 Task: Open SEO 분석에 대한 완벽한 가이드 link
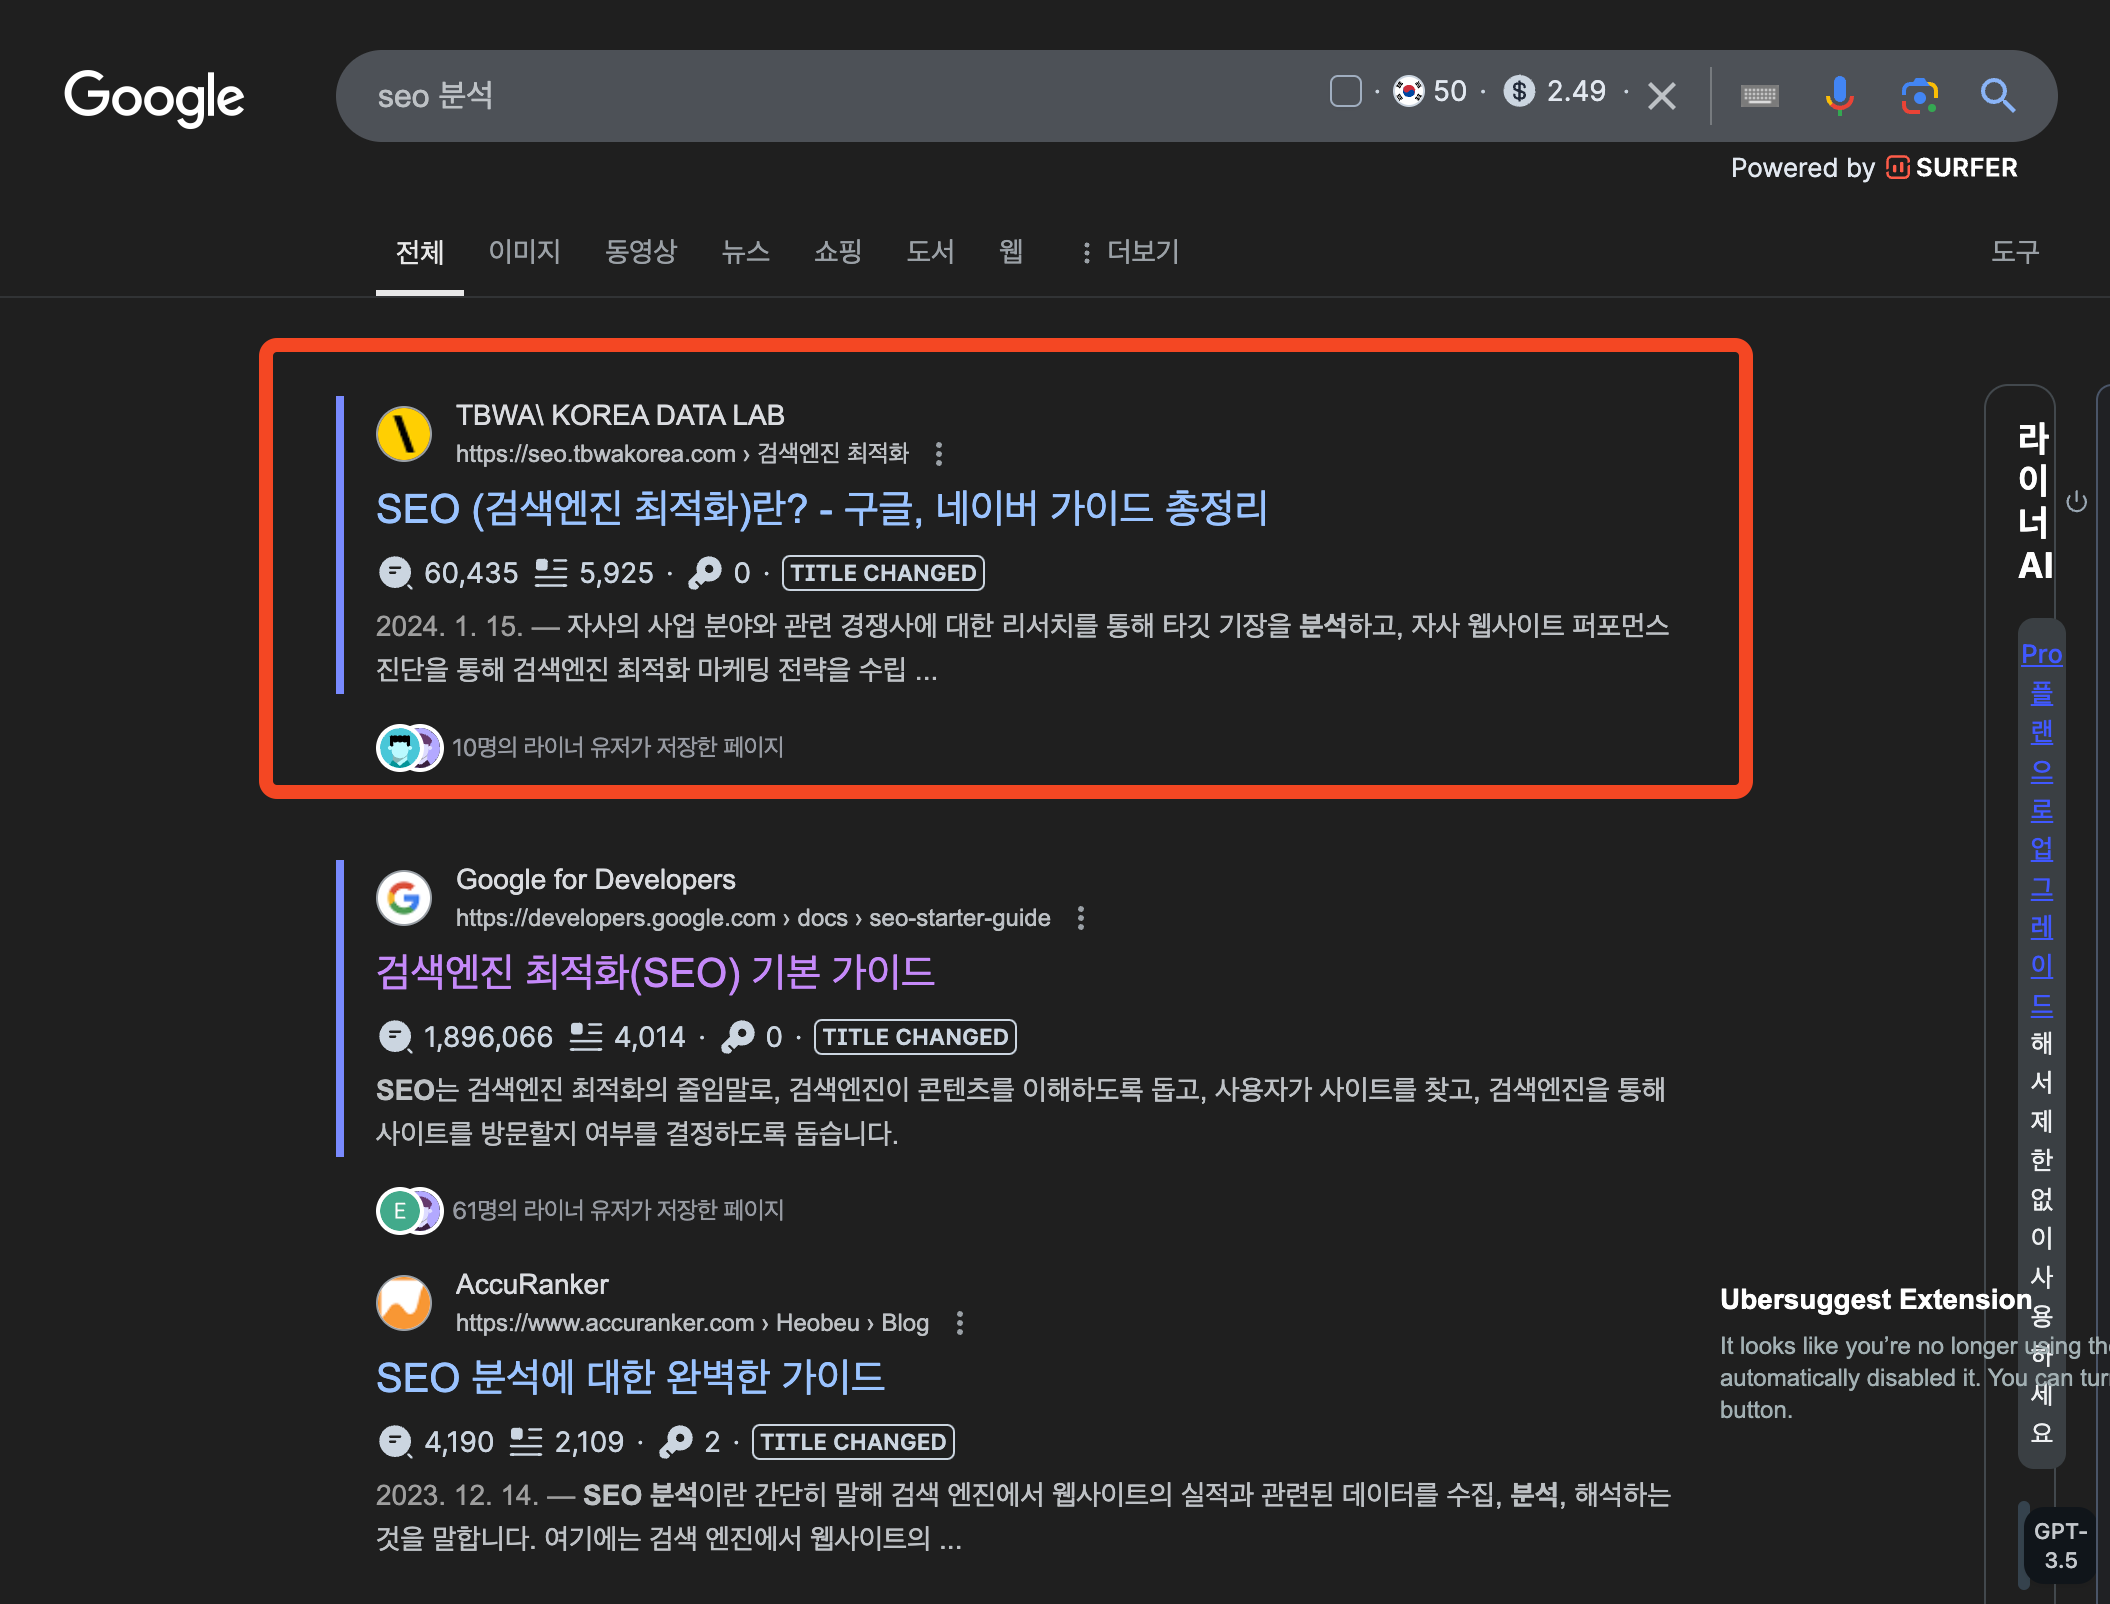pos(630,1377)
